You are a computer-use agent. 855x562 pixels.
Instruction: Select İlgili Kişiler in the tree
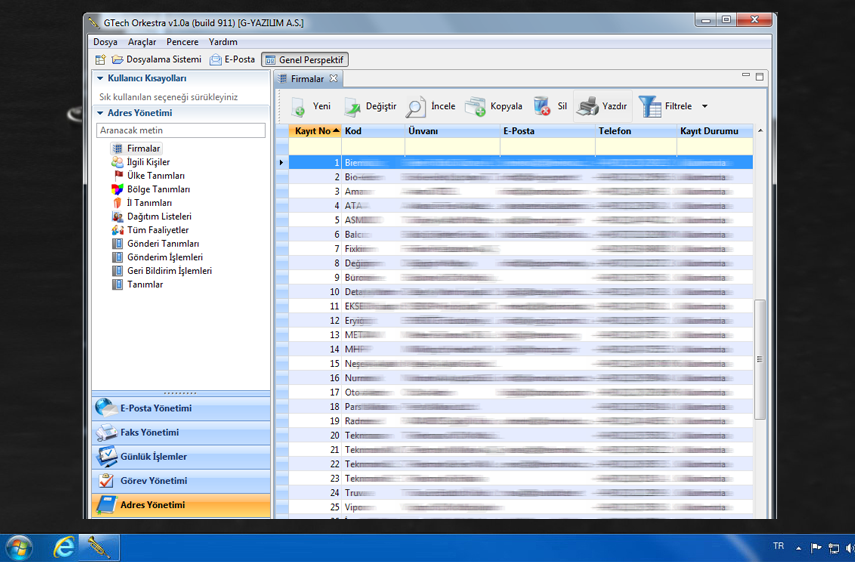click(x=148, y=162)
